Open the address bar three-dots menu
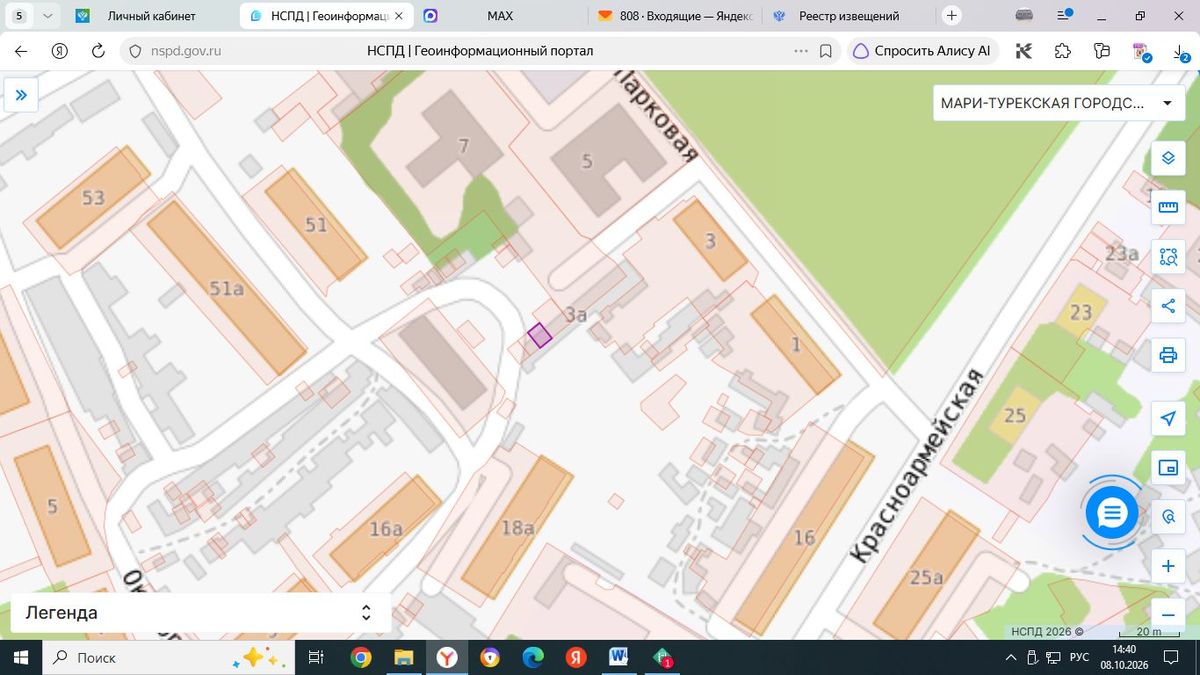 click(x=800, y=51)
